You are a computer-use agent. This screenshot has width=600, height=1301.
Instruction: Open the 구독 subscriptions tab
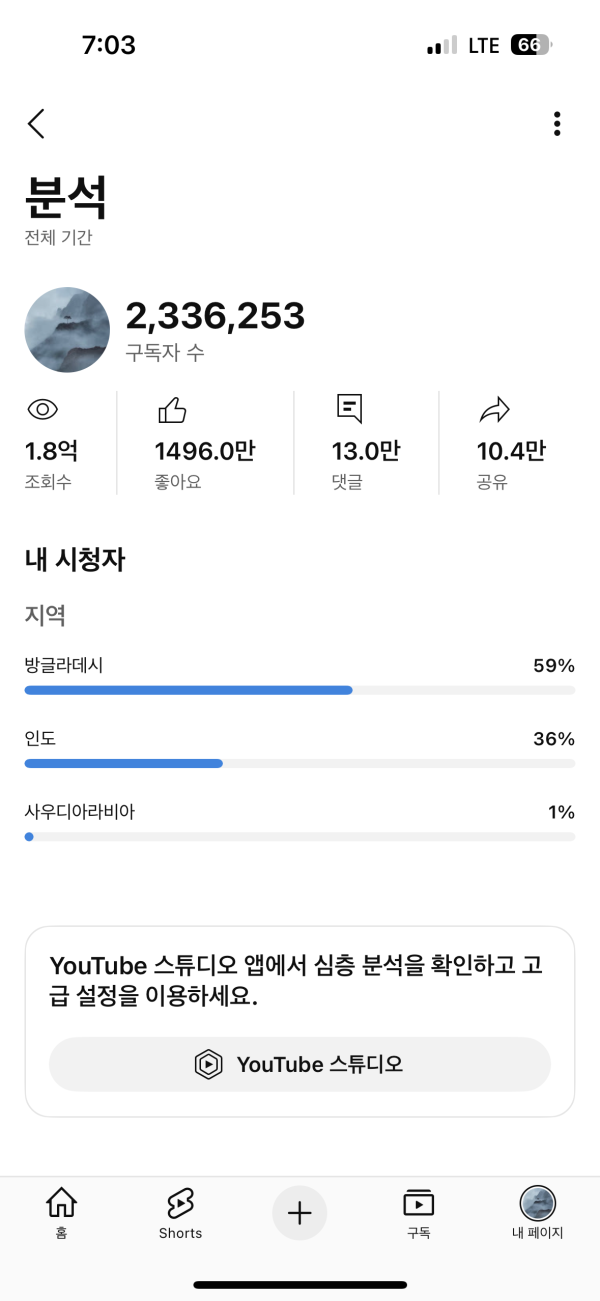point(418,1213)
